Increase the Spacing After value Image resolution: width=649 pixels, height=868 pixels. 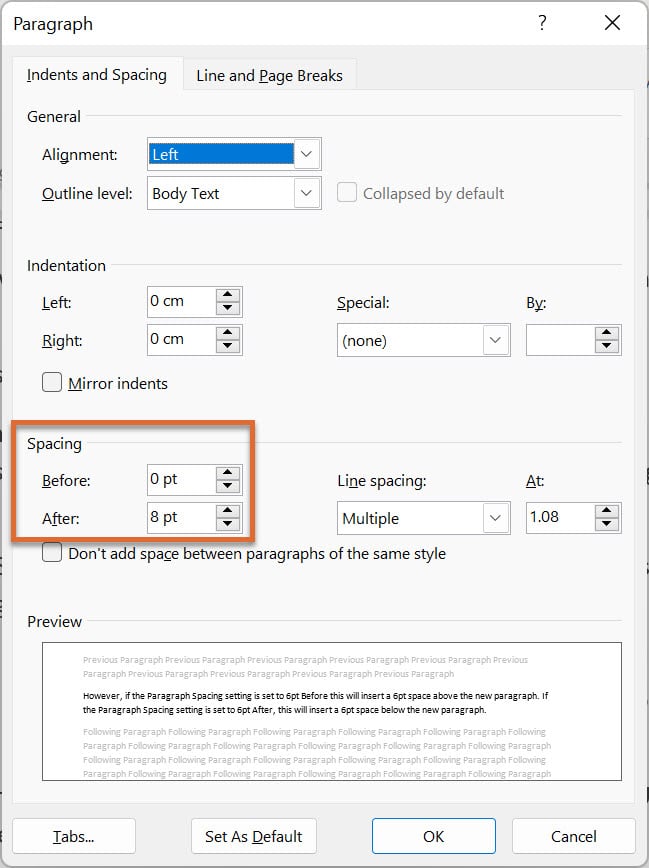click(x=228, y=510)
